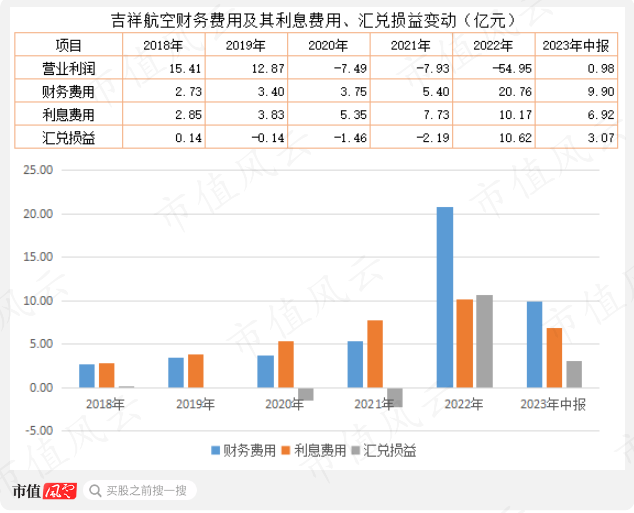
Task: Click the gray negative 2020年 汇兑损益 bar
Action: coord(306,394)
